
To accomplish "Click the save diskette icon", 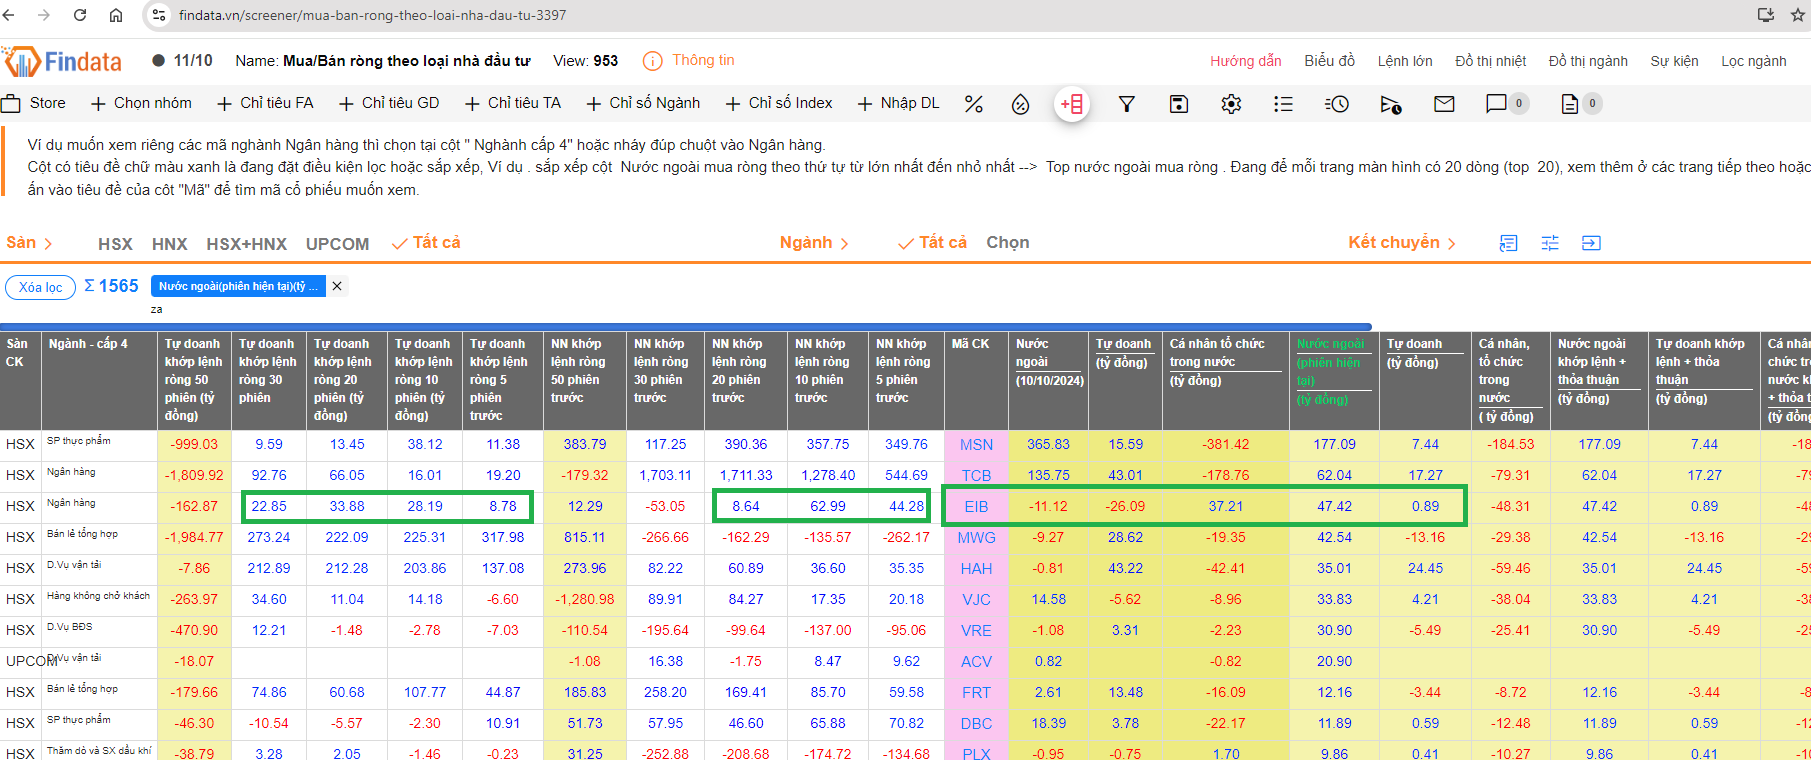I will (1179, 104).
